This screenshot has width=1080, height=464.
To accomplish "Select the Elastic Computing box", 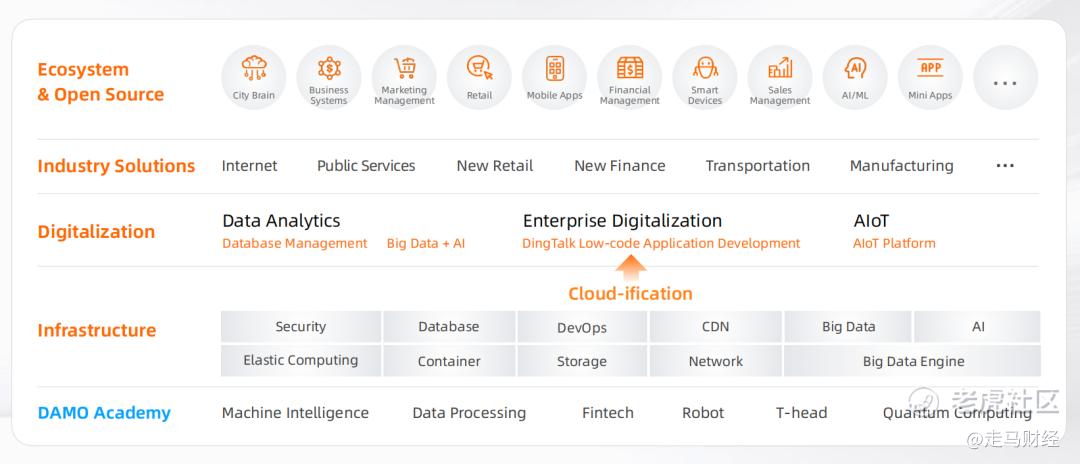I will click(301, 361).
